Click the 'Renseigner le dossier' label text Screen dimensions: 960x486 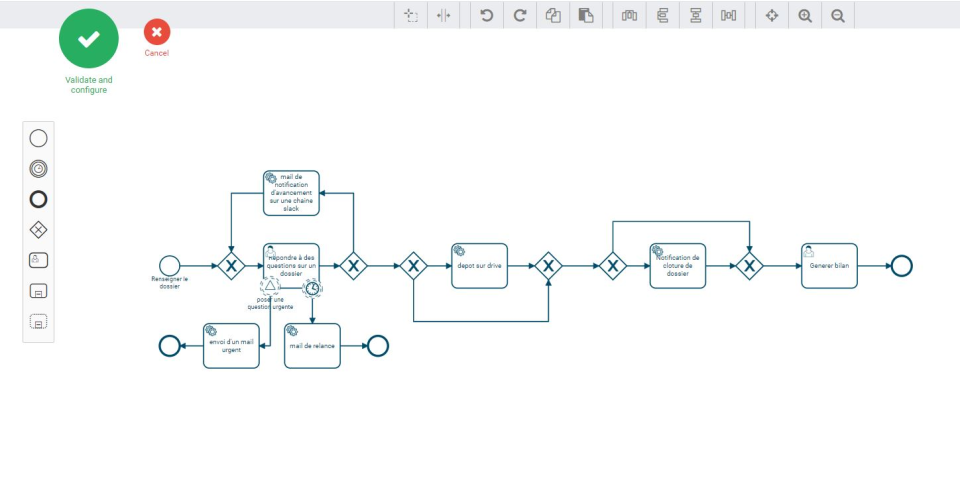(170, 282)
